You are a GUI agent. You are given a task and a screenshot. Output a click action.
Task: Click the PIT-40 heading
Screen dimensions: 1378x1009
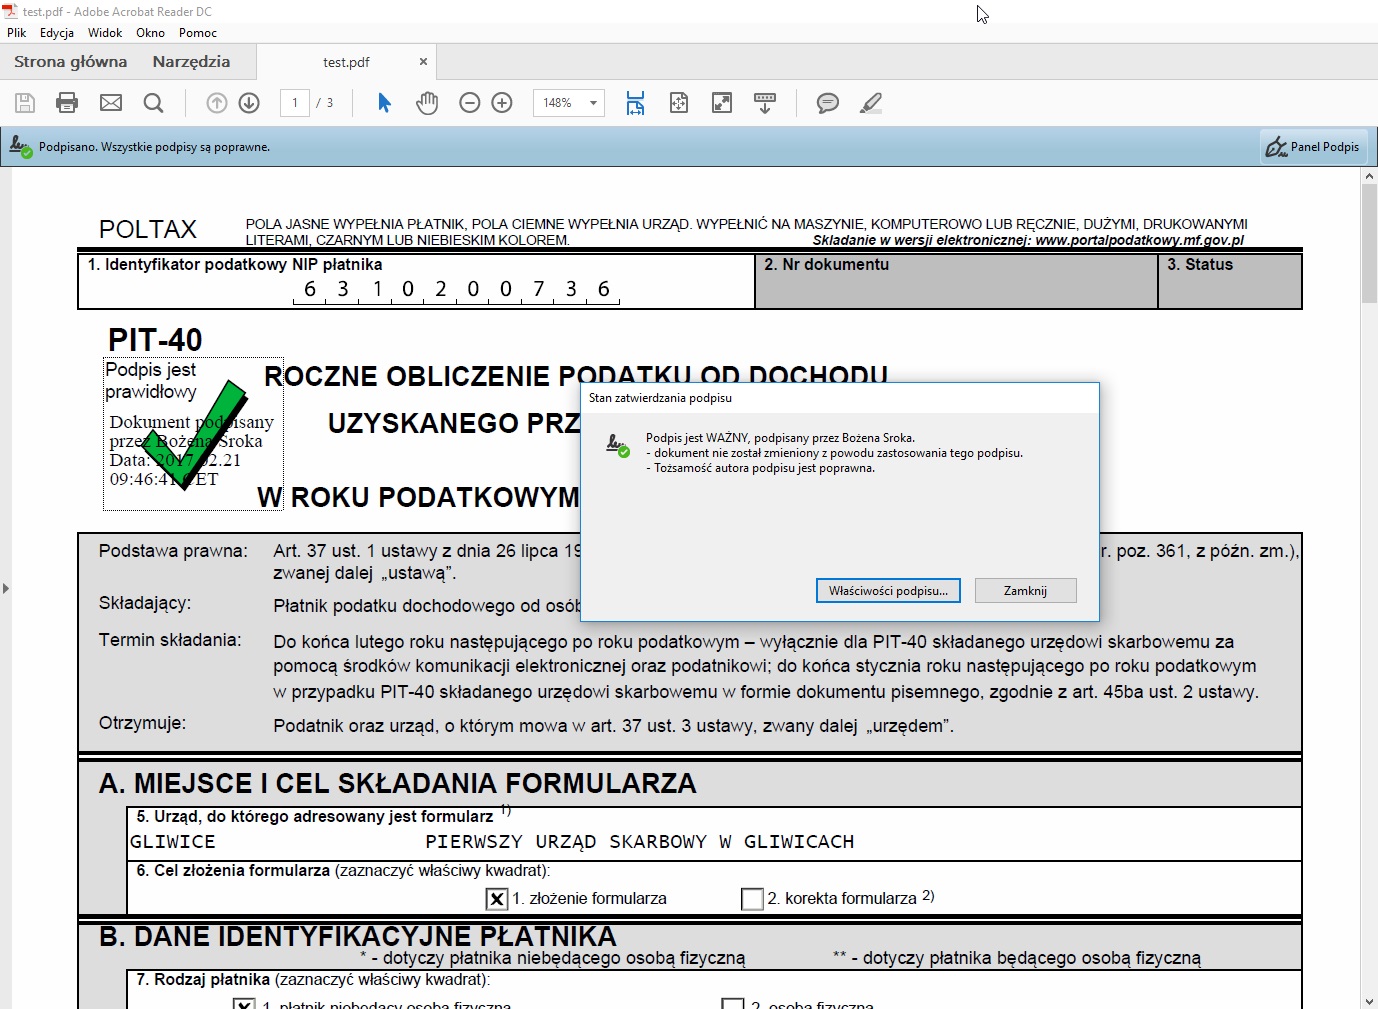(155, 340)
